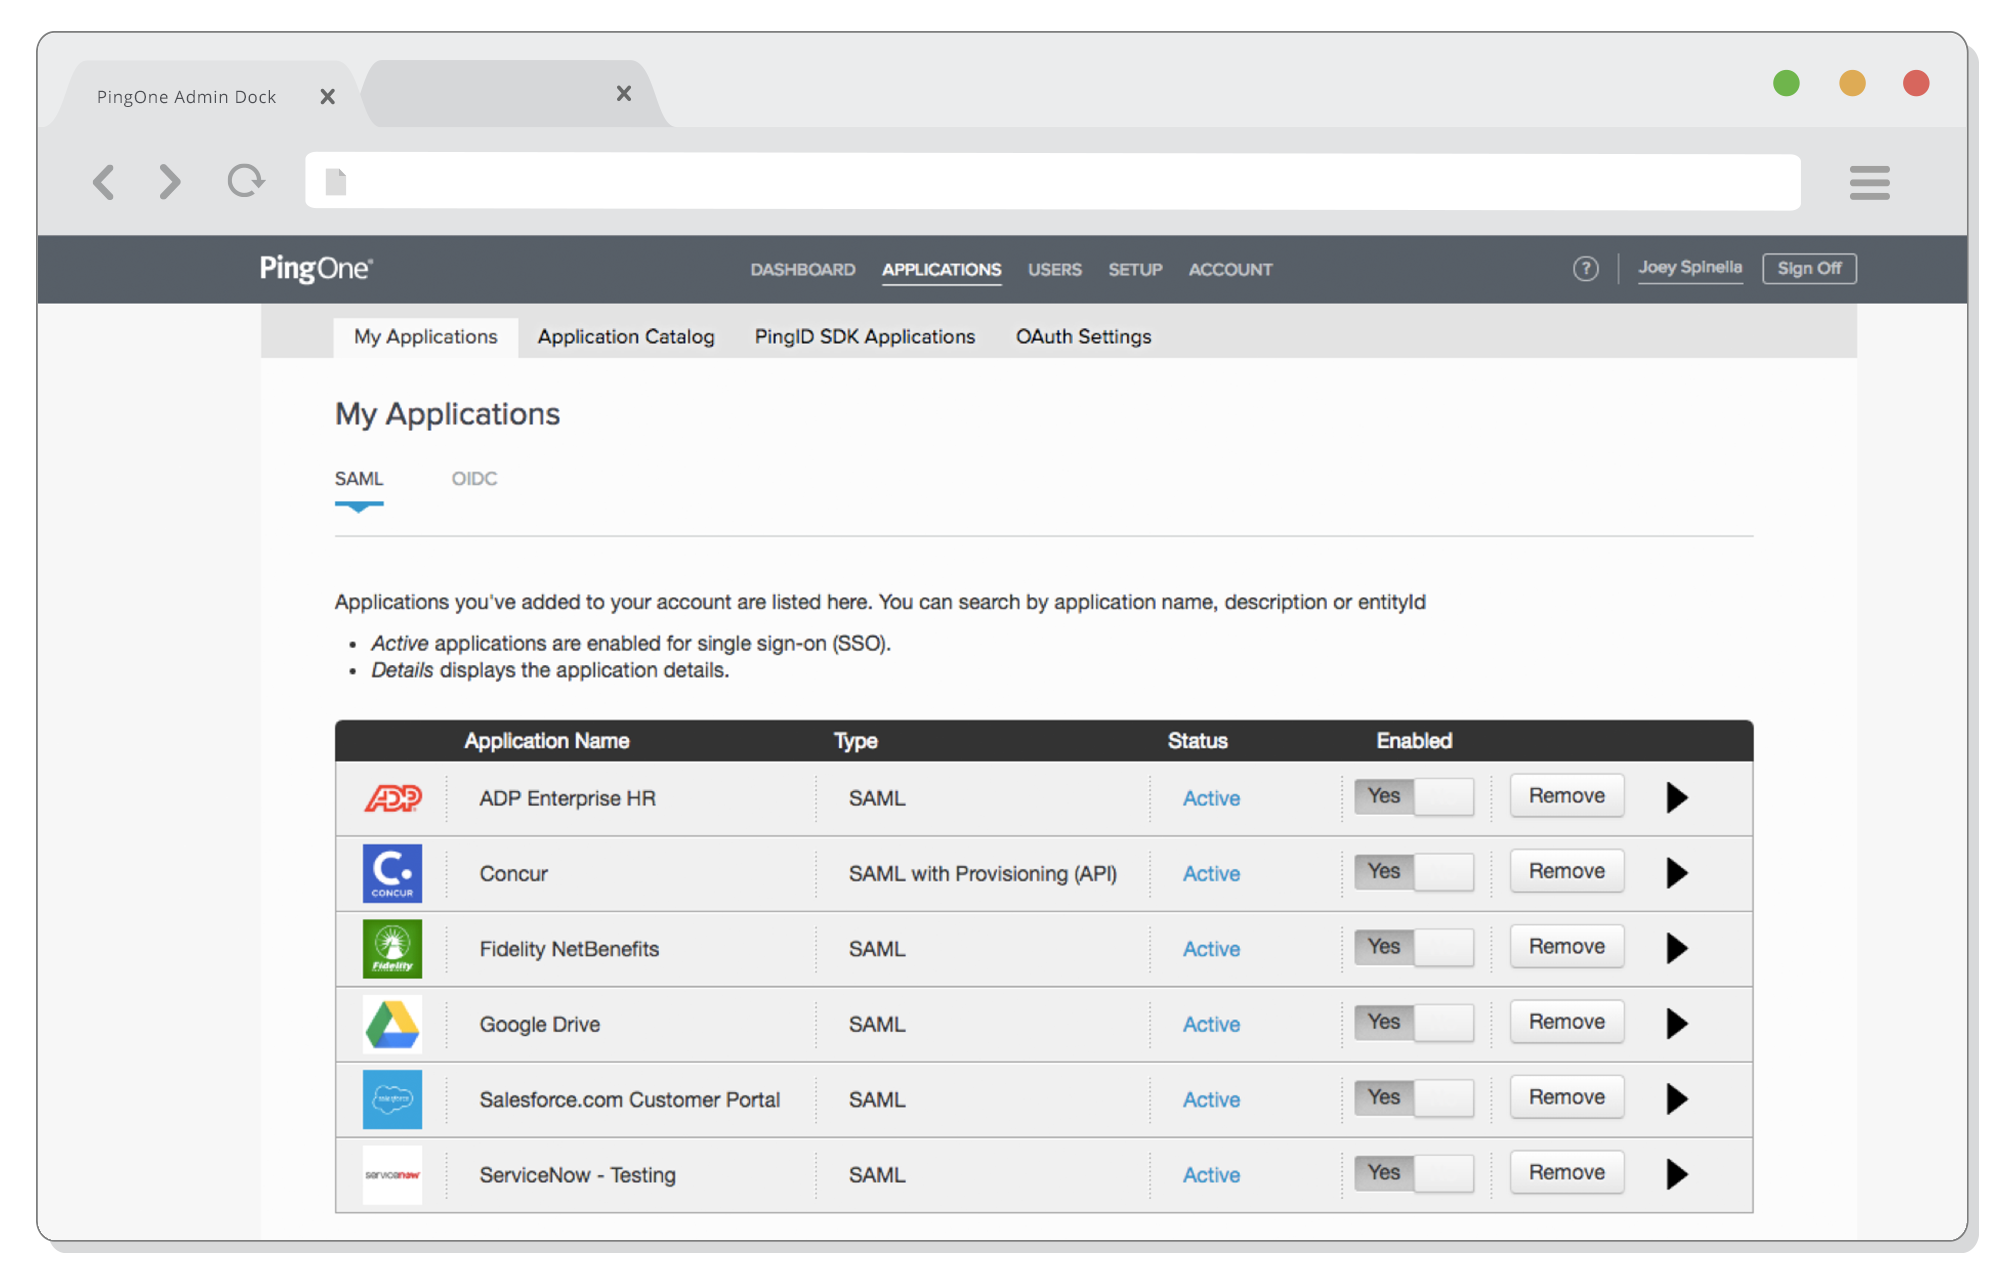Open the browser hamburger menu icon
Screen dimensions: 2000x1276
coord(1869,182)
